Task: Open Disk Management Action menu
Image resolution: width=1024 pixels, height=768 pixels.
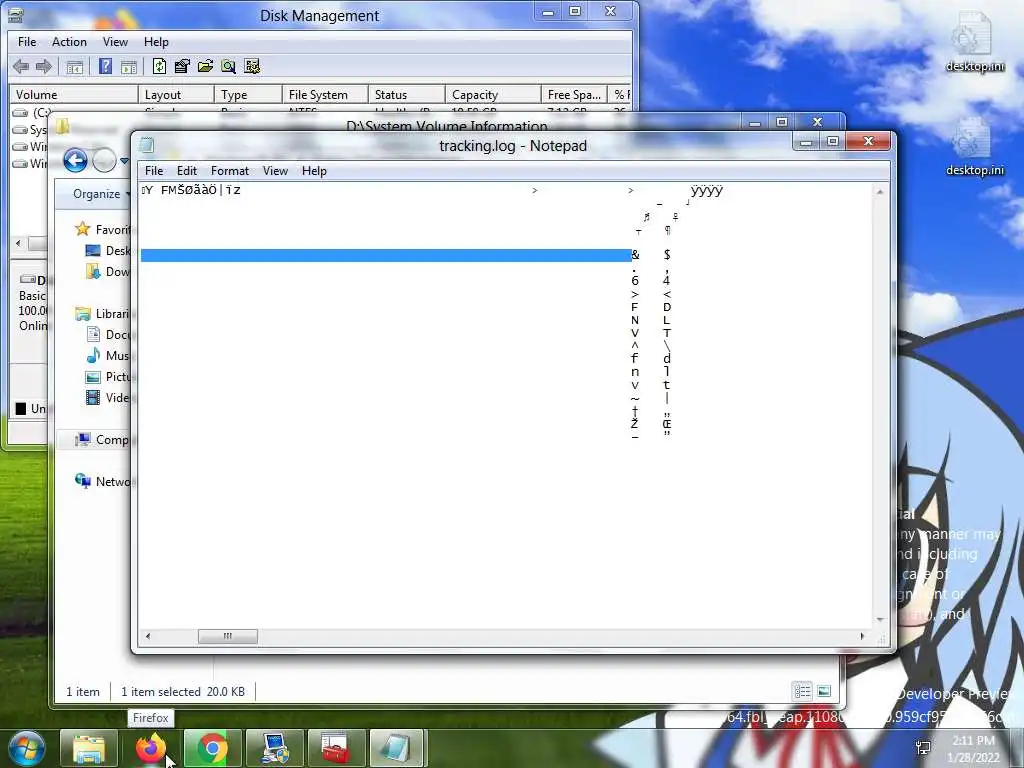Action: coord(69,42)
